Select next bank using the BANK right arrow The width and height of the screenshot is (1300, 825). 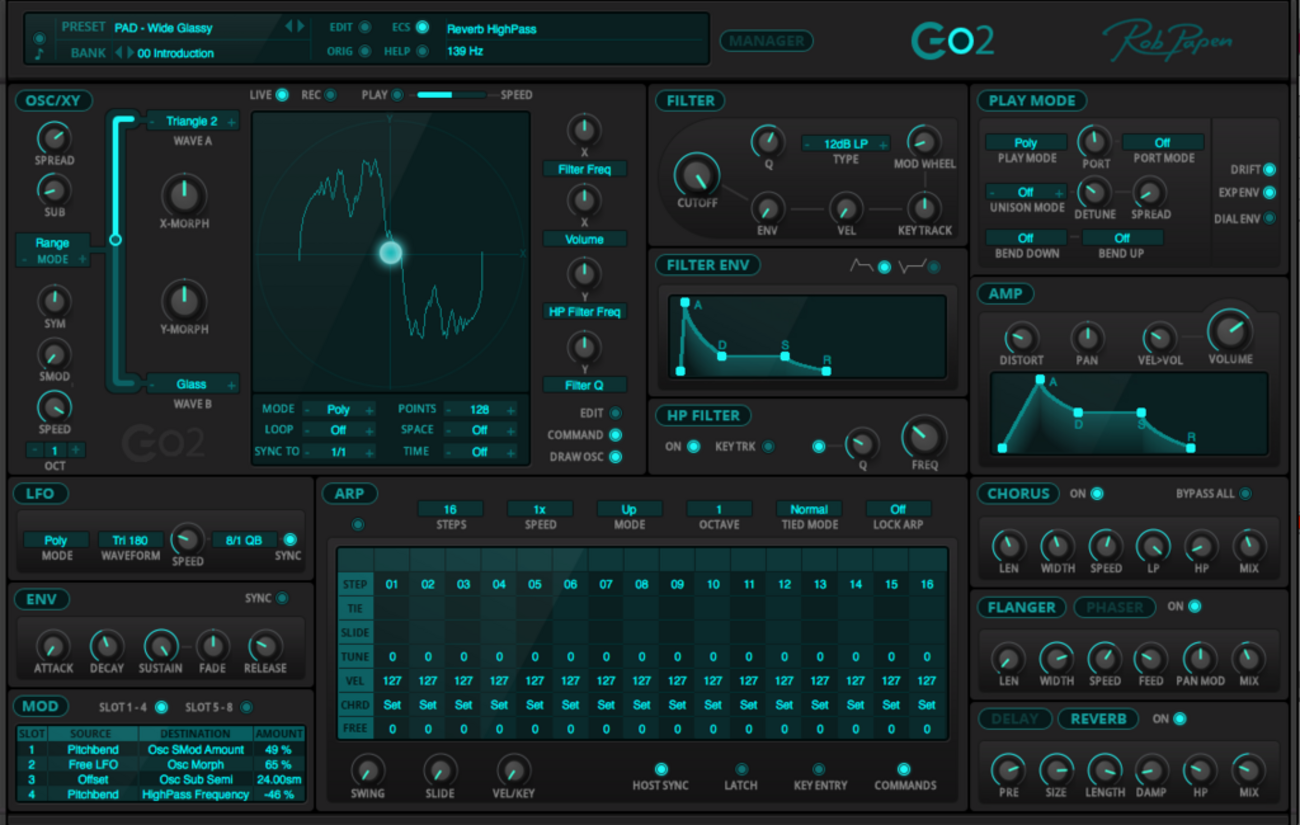pyautogui.click(x=129, y=53)
